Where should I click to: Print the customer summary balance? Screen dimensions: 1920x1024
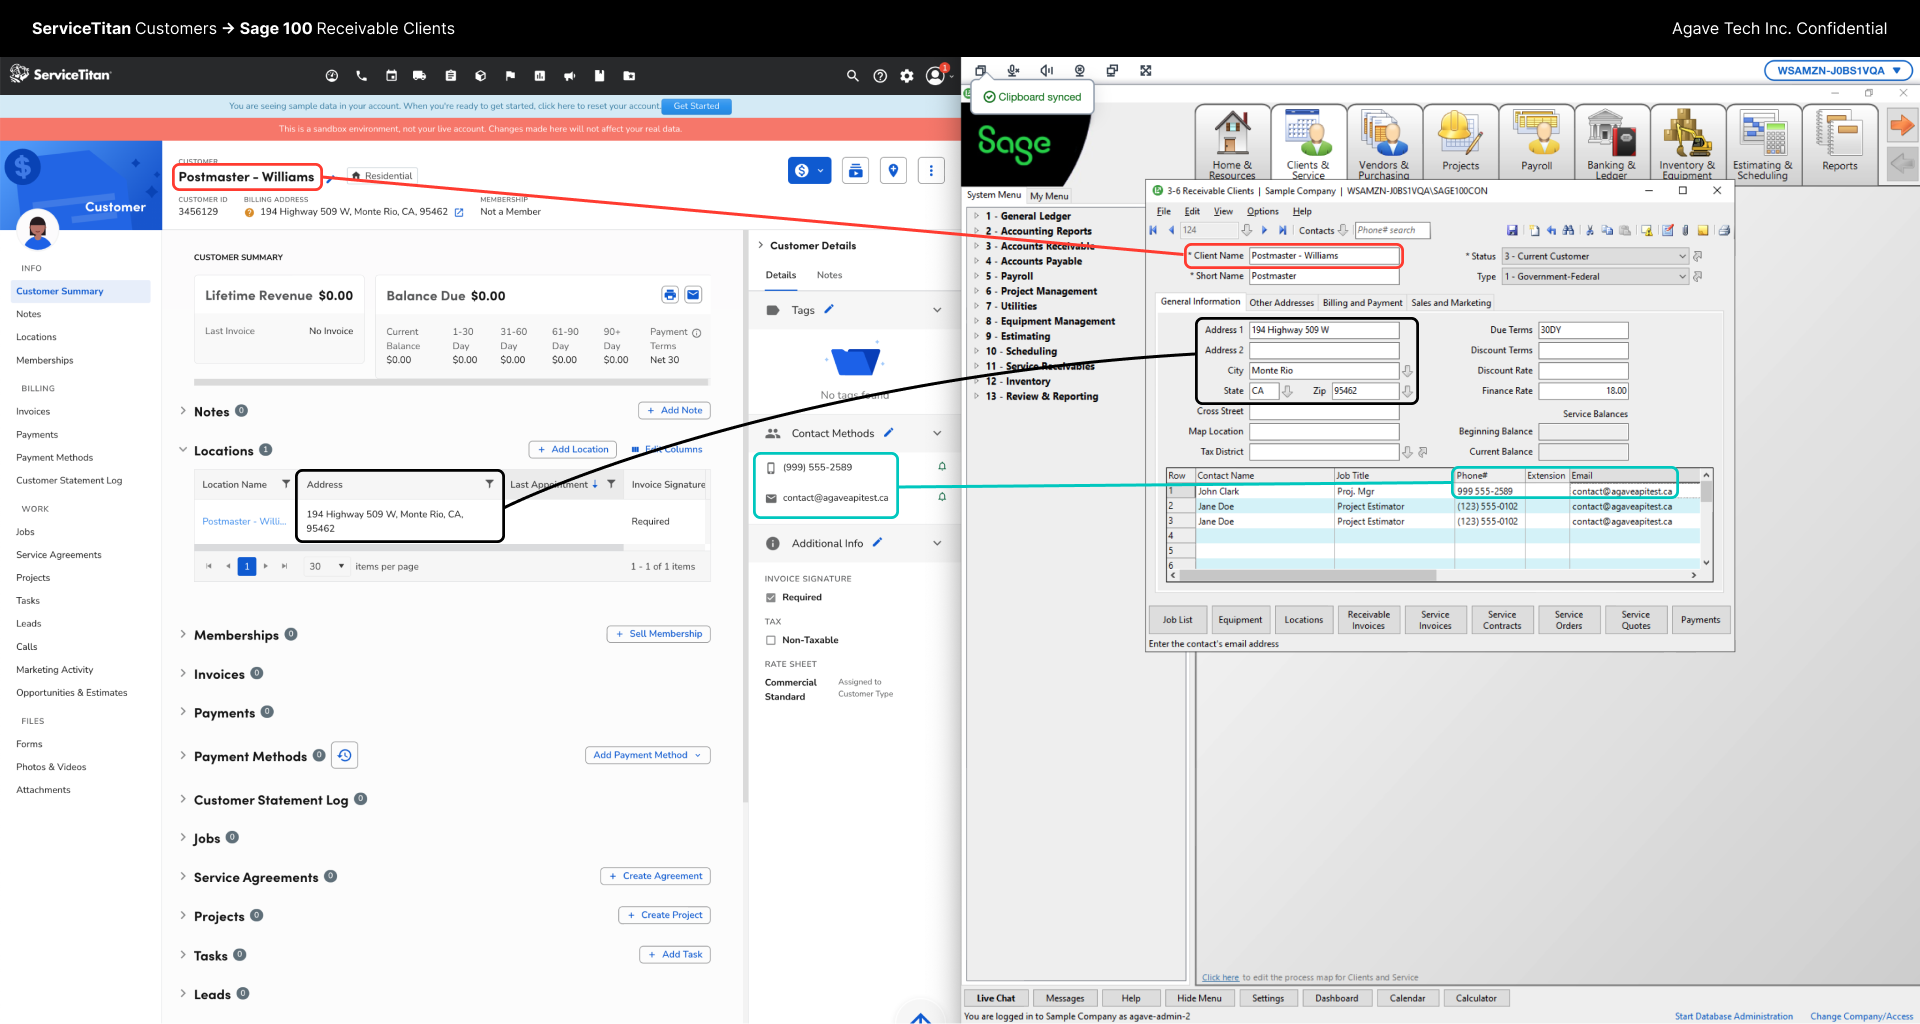tap(670, 295)
